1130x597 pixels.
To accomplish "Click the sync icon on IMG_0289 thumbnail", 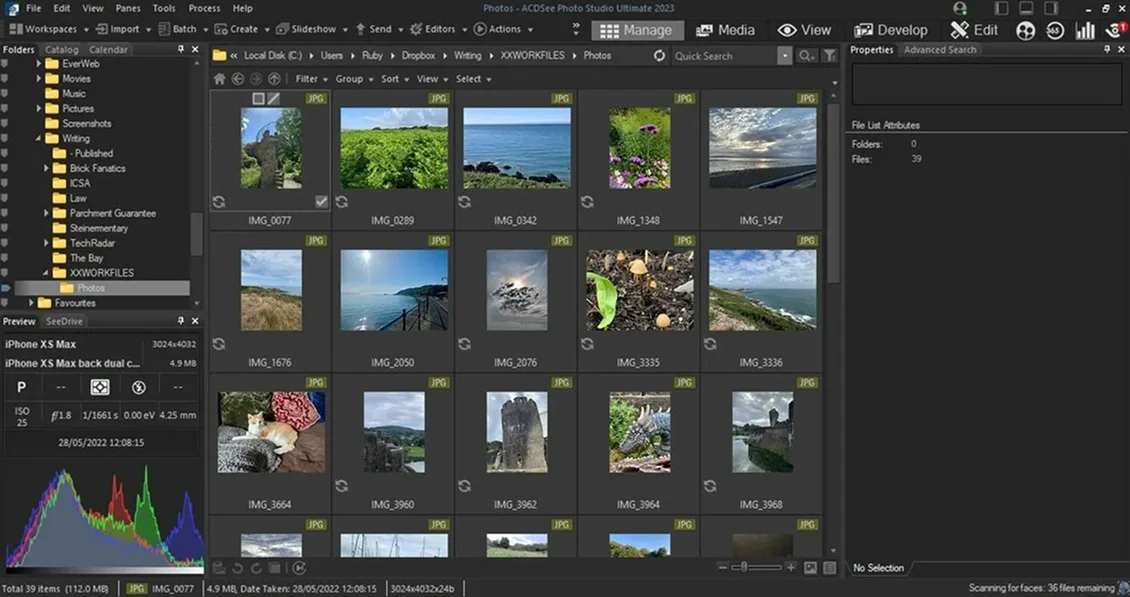I will pyautogui.click(x=342, y=202).
